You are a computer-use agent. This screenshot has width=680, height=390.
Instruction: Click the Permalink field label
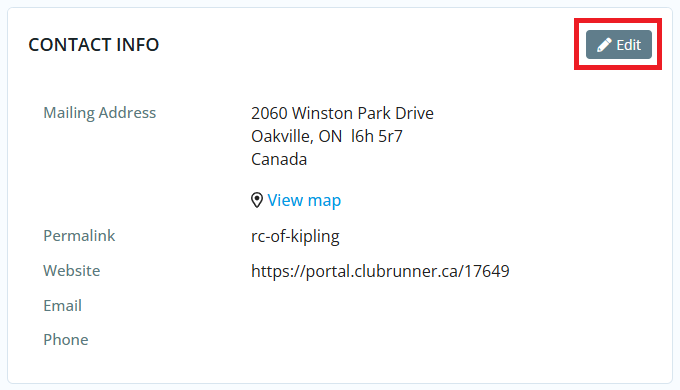click(x=79, y=236)
